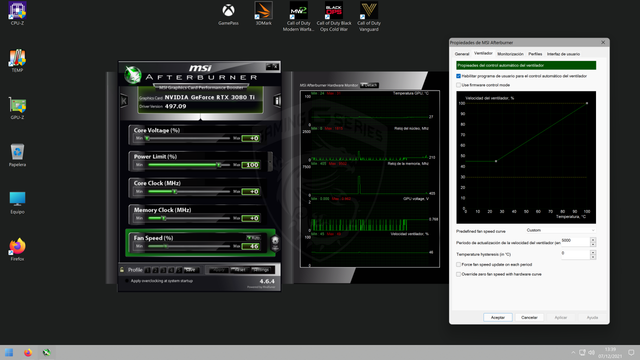Image resolution: width=640 pixels, height=360 pixels.
Task: Click the MSI dragon logo in Afterburner
Action: tap(133, 75)
